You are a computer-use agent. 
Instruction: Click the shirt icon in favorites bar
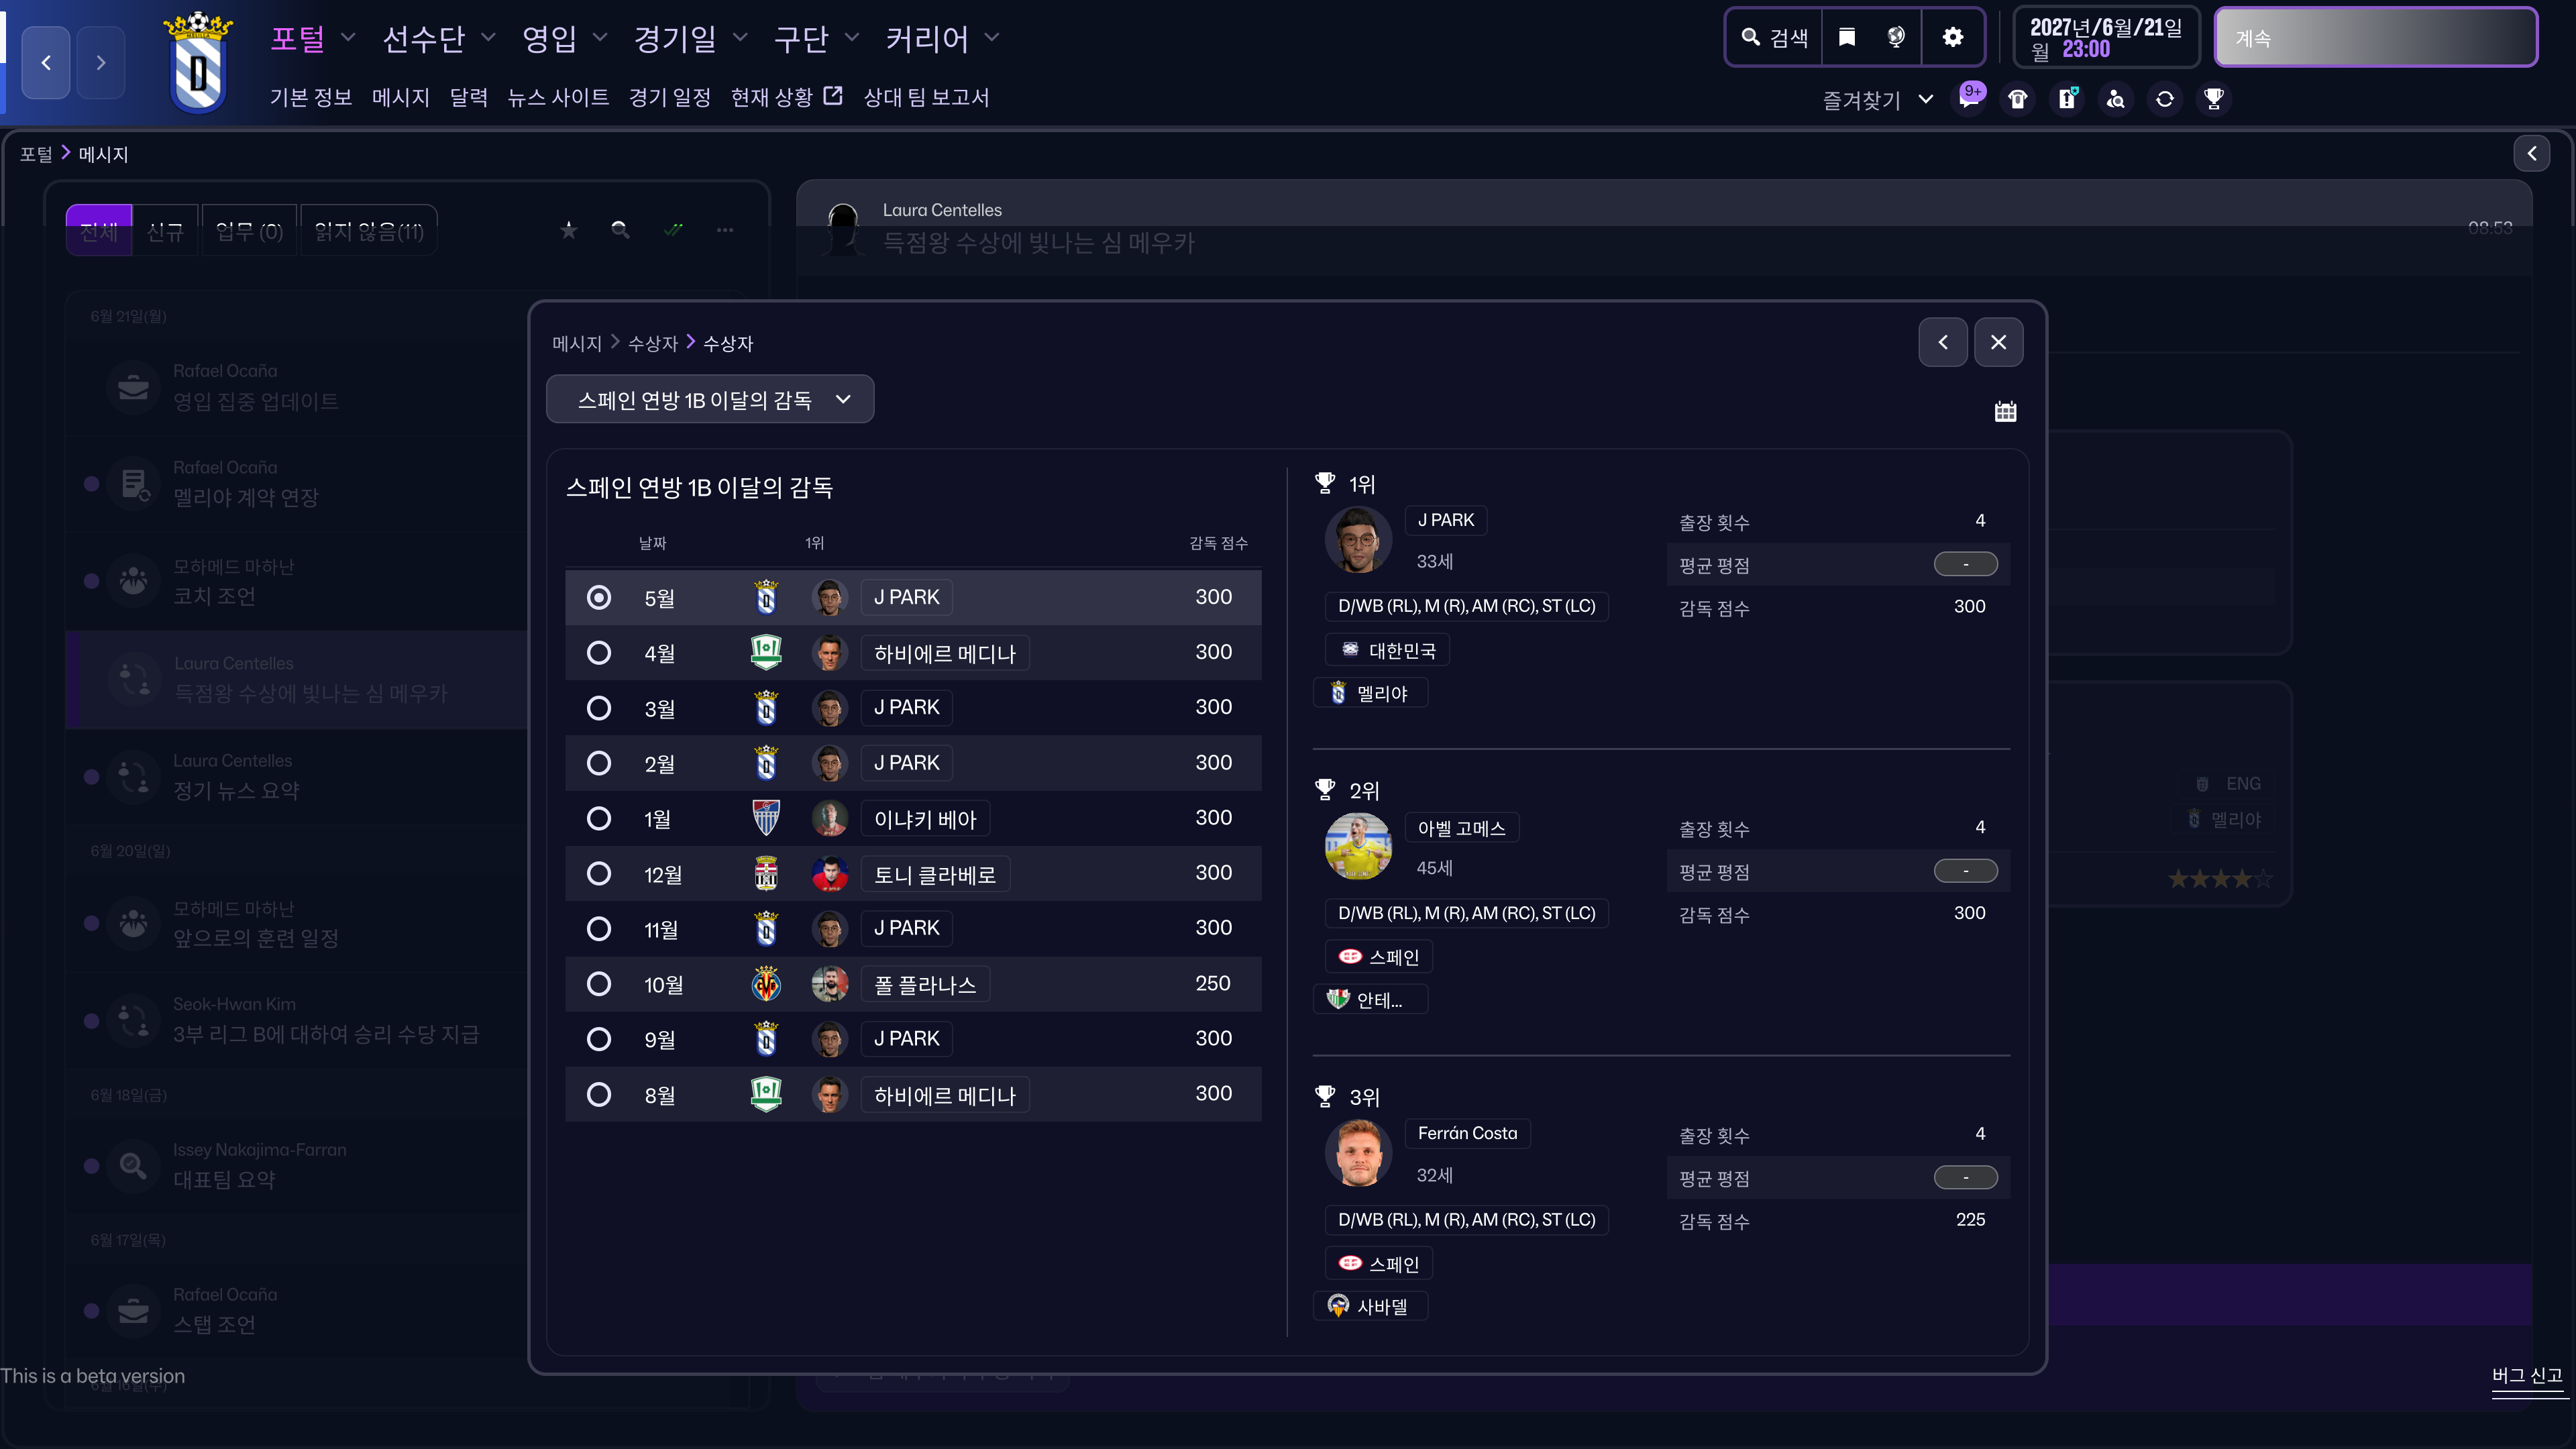point(2018,99)
